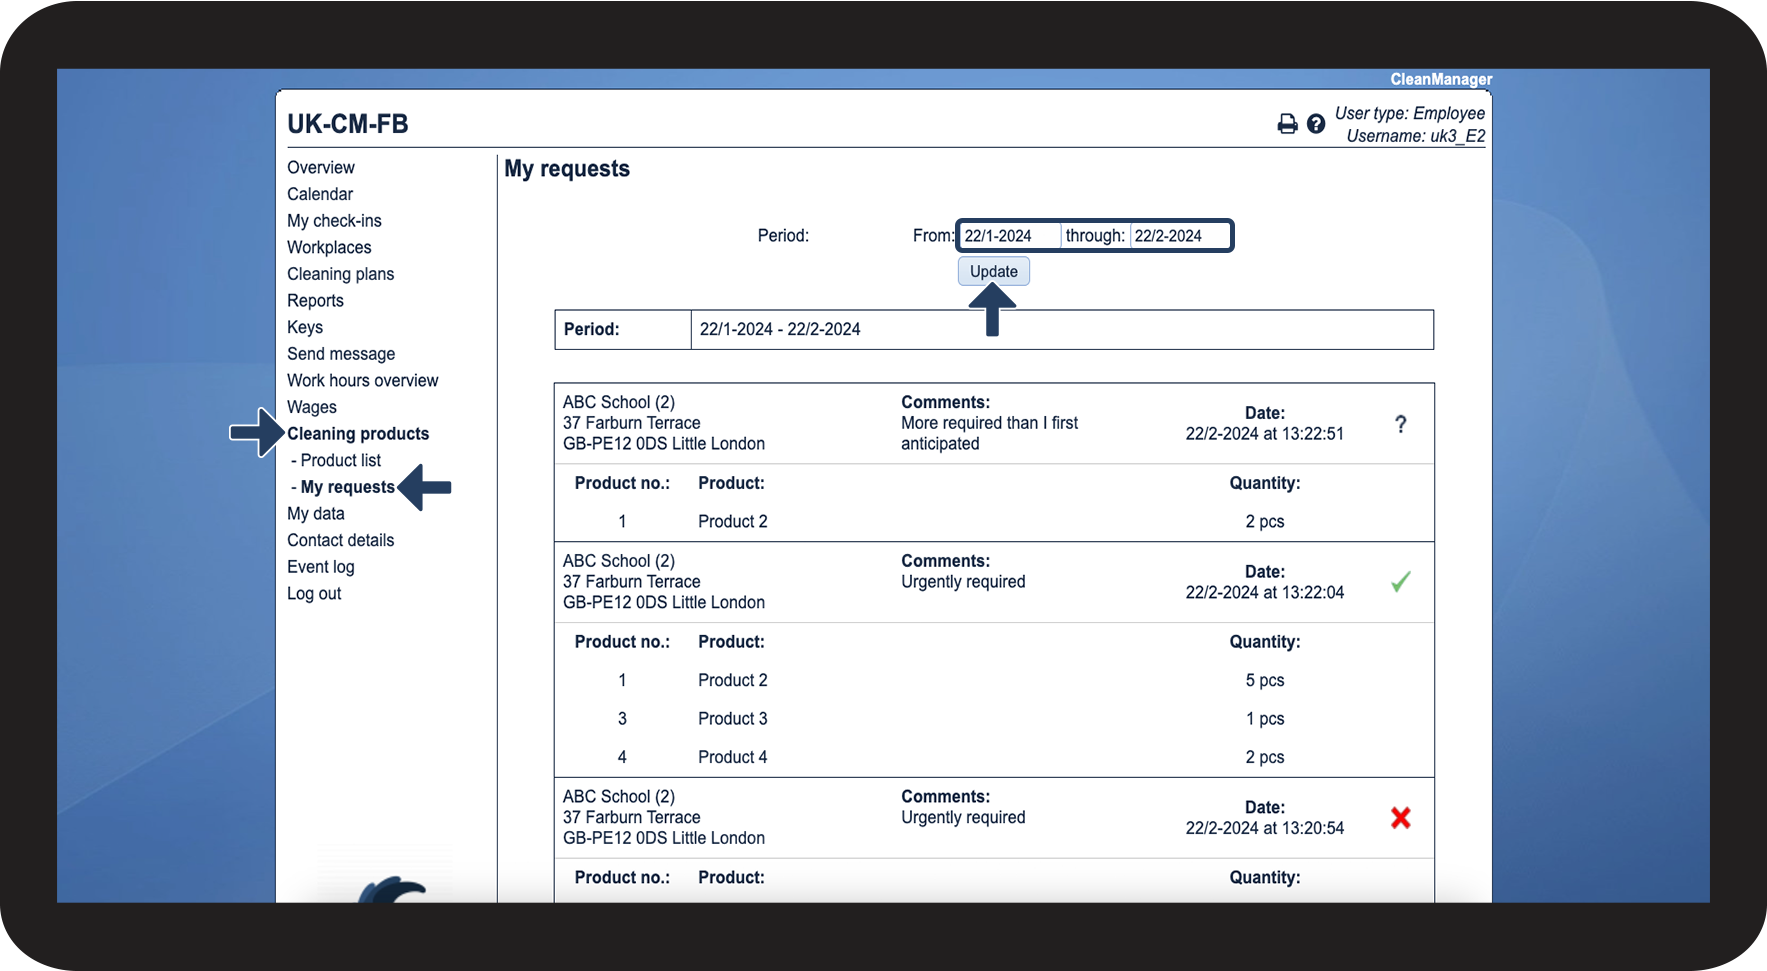This screenshot has width=1767, height=971.
Task: Click the date 22/2-2024 at 13:22:51
Action: 1265,434
